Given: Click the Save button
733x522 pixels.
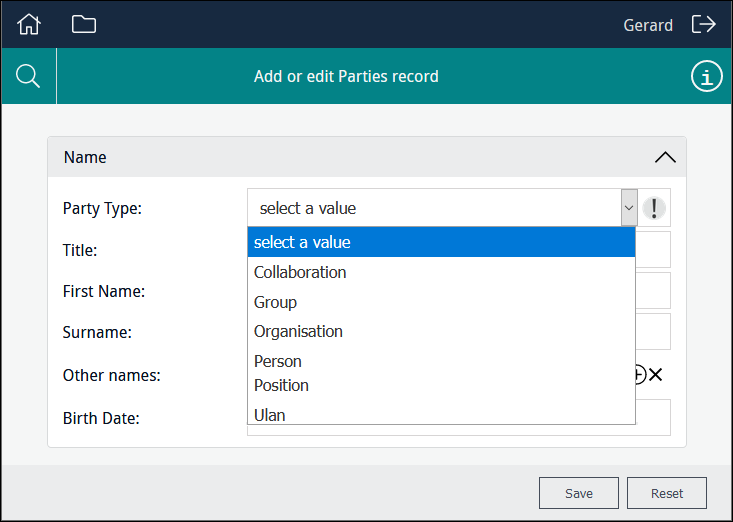Looking at the screenshot, I should click(578, 493).
